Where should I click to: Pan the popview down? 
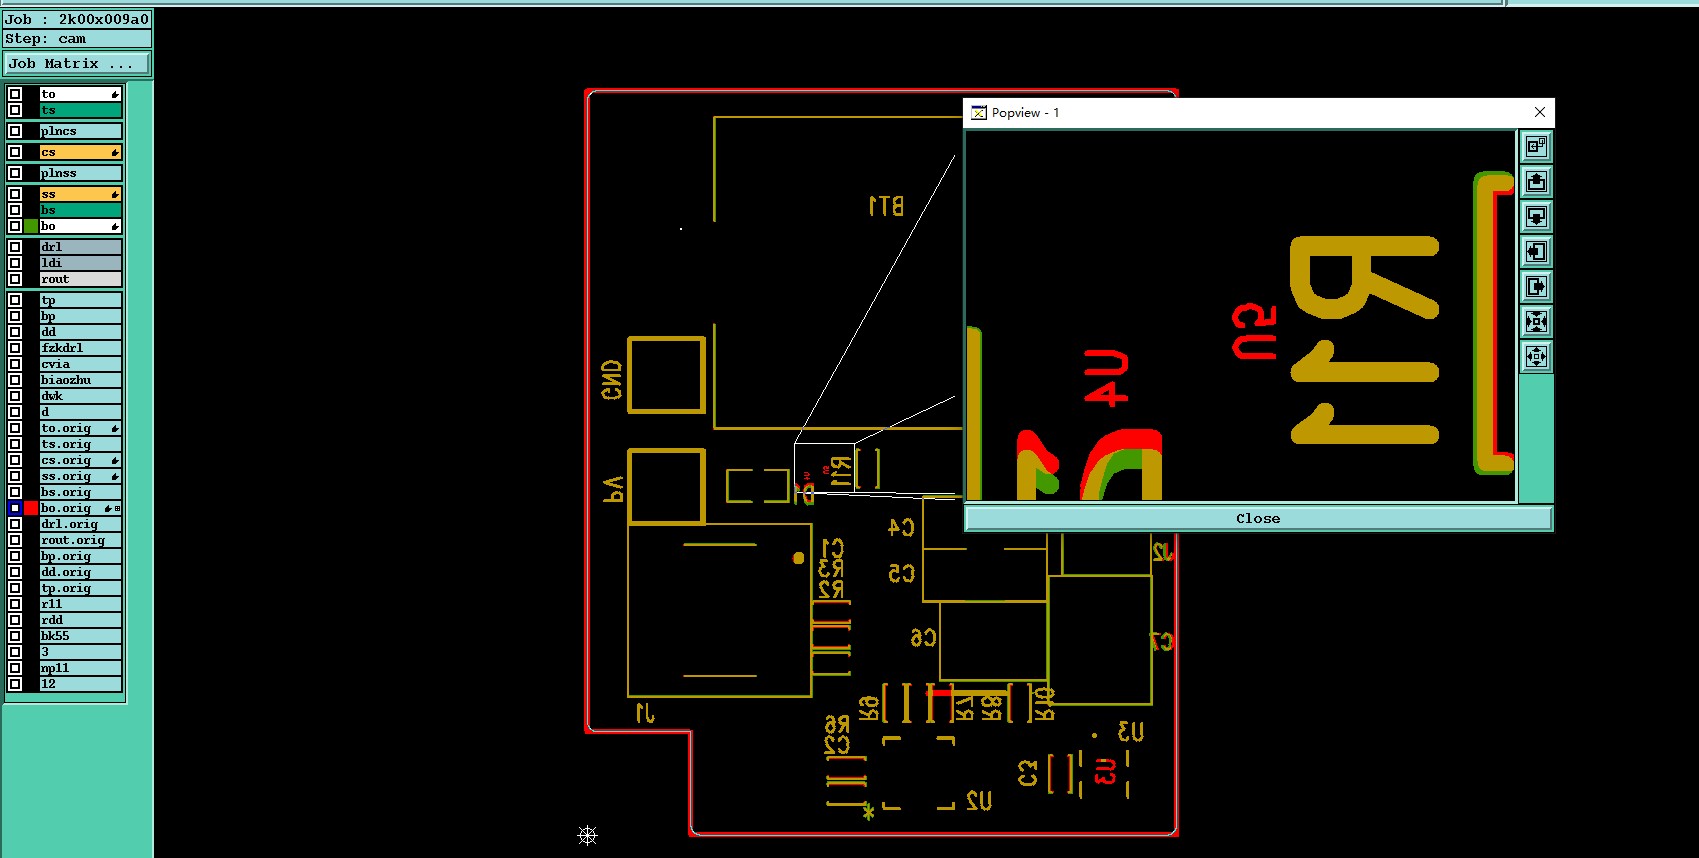pyautogui.click(x=1537, y=217)
